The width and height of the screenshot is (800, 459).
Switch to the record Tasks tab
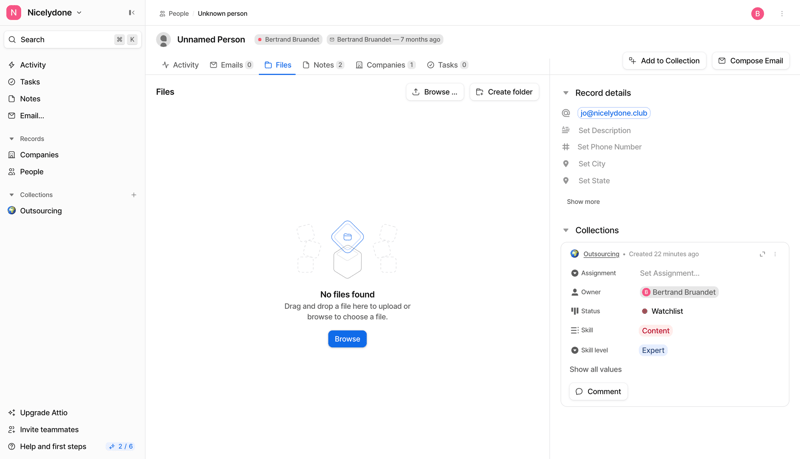click(447, 65)
